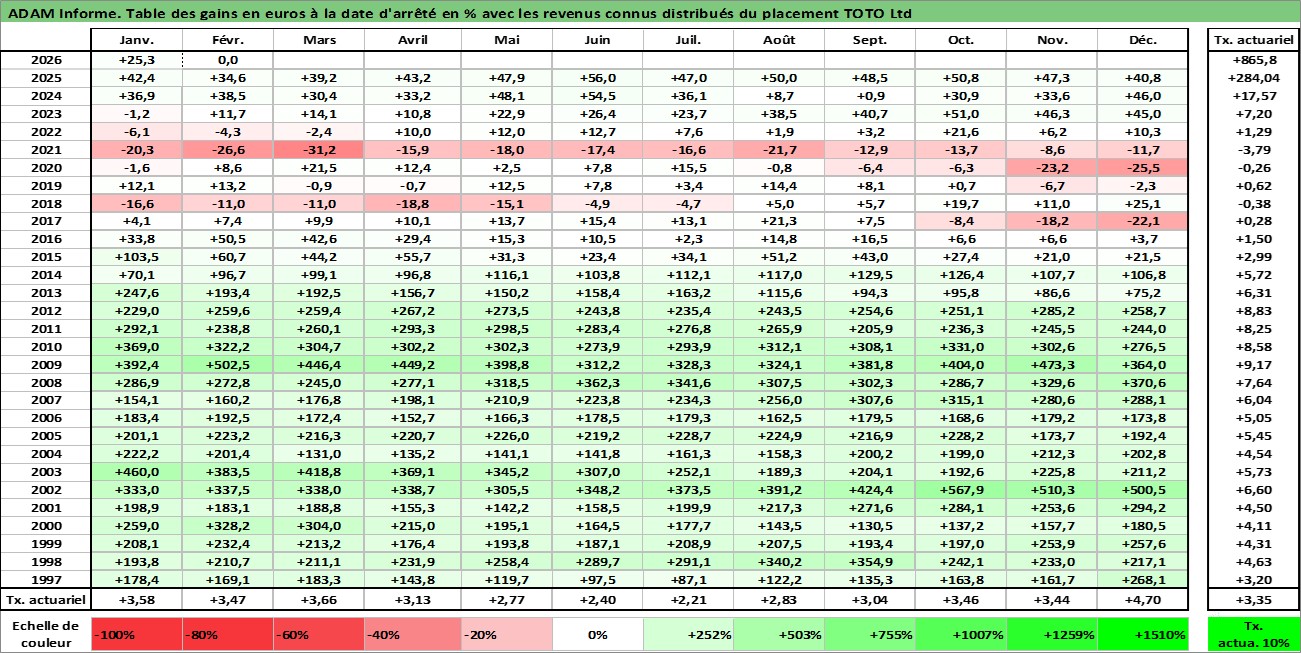Screen dimensions: 1301x653
Task: Click the 1997 Déc. cell +268,1
Action: click(x=1142, y=579)
